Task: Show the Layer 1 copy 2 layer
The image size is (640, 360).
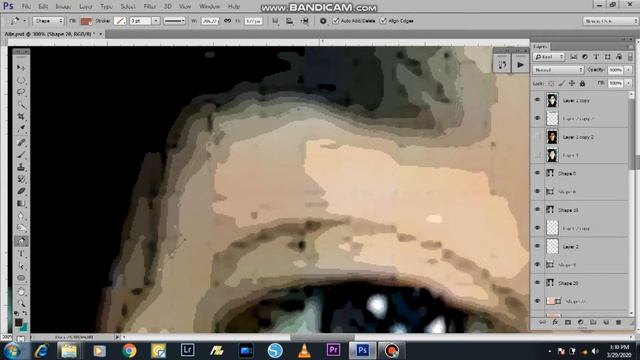Action: [x=537, y=137]
